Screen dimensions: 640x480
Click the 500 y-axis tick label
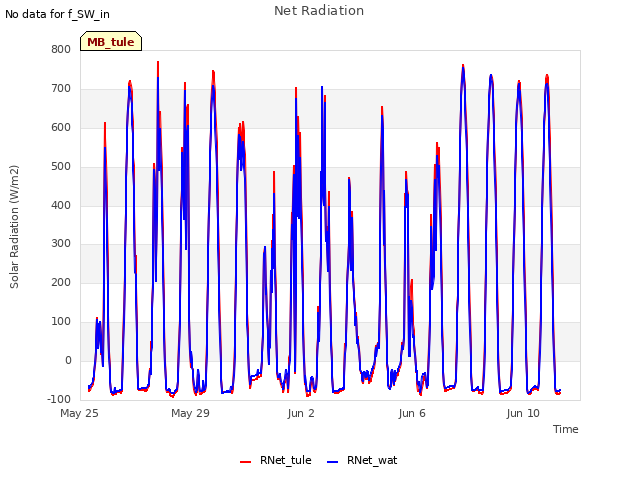click(61, 166)
